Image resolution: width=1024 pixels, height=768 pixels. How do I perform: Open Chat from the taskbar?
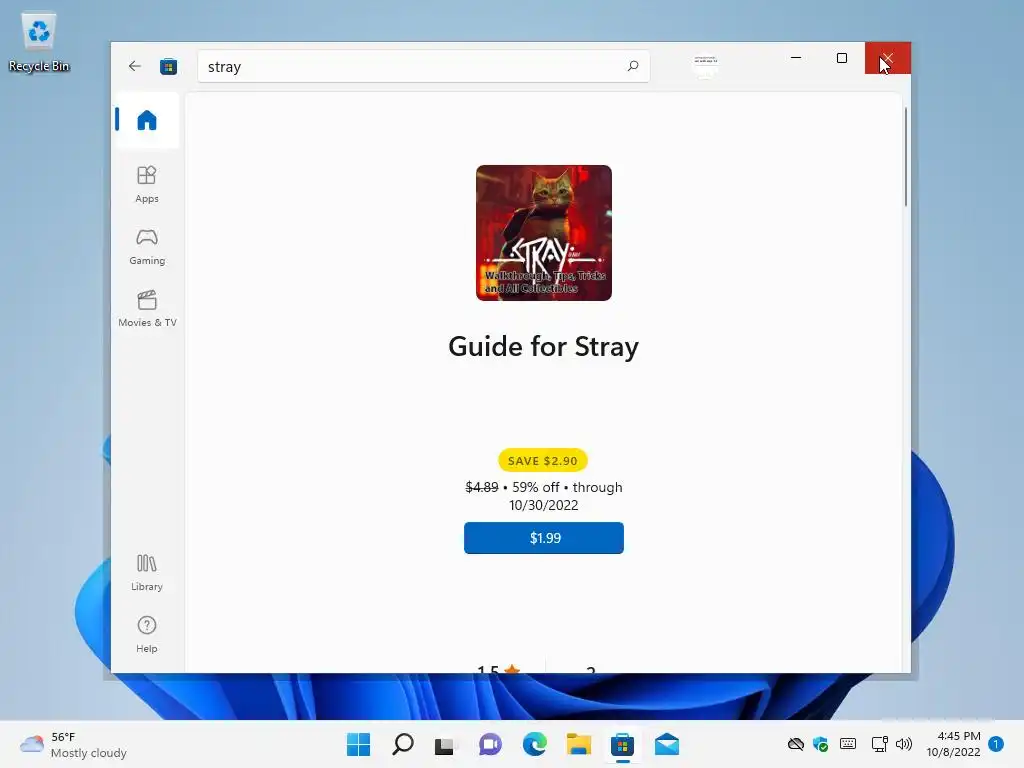tap(490, 744)
